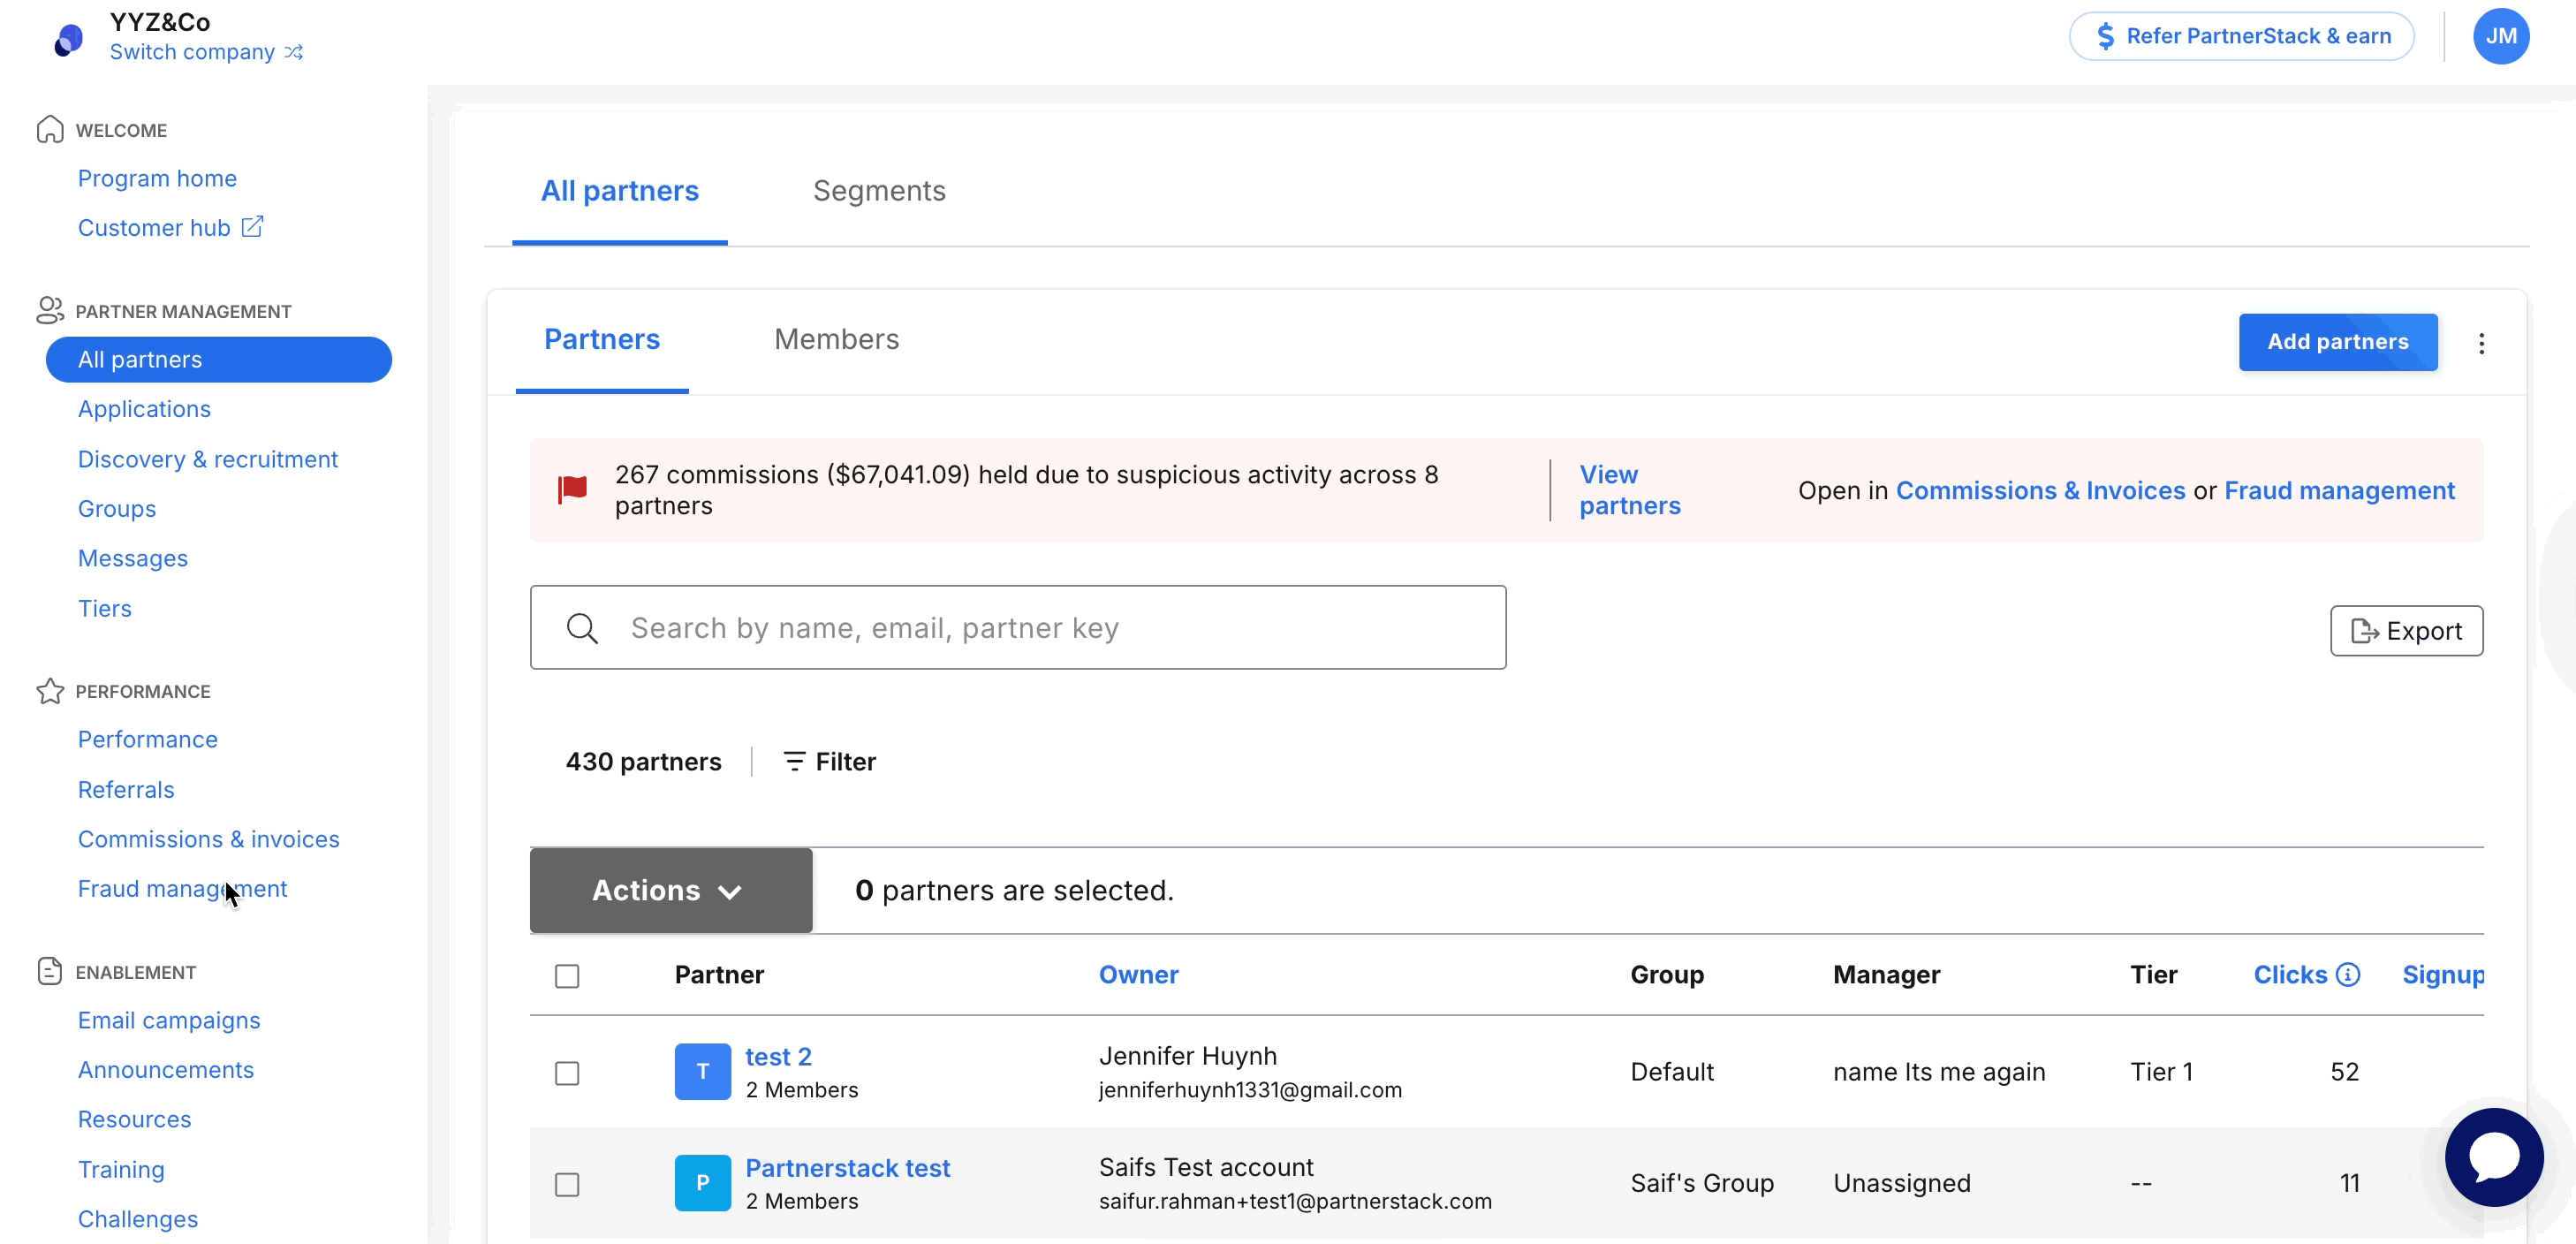Viewport: 2576px width, 1244px height.
Task: Open Commissions & invoices sidebar link
Action: (x=209, y=839)
